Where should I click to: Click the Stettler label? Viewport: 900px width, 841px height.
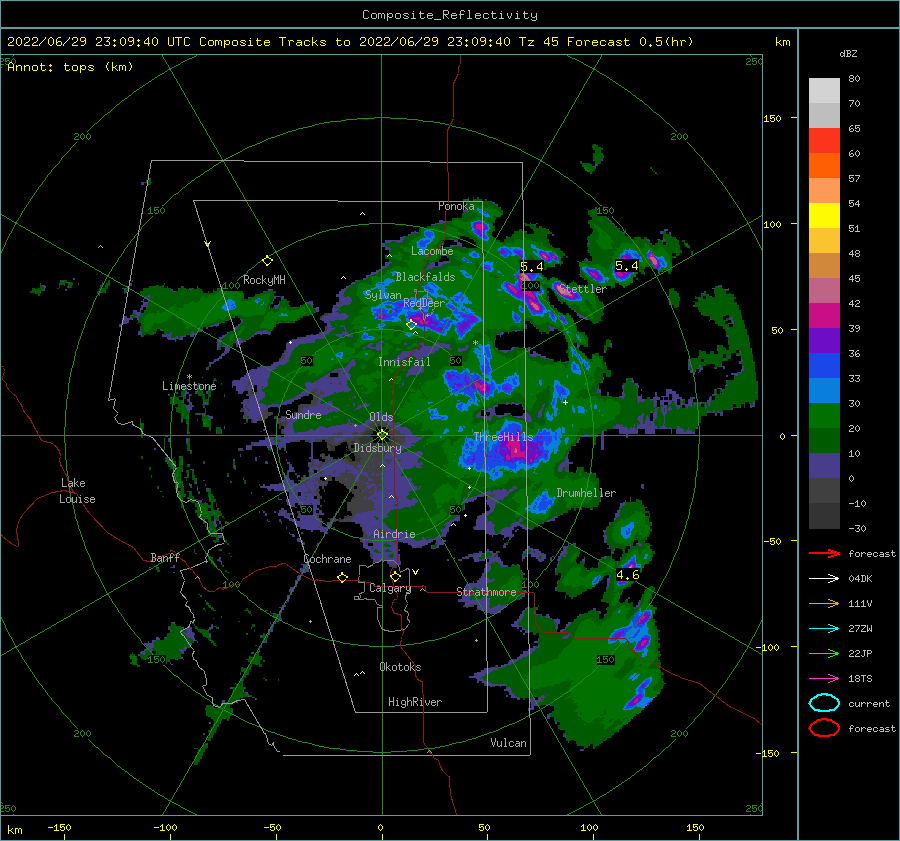(583, 289)
